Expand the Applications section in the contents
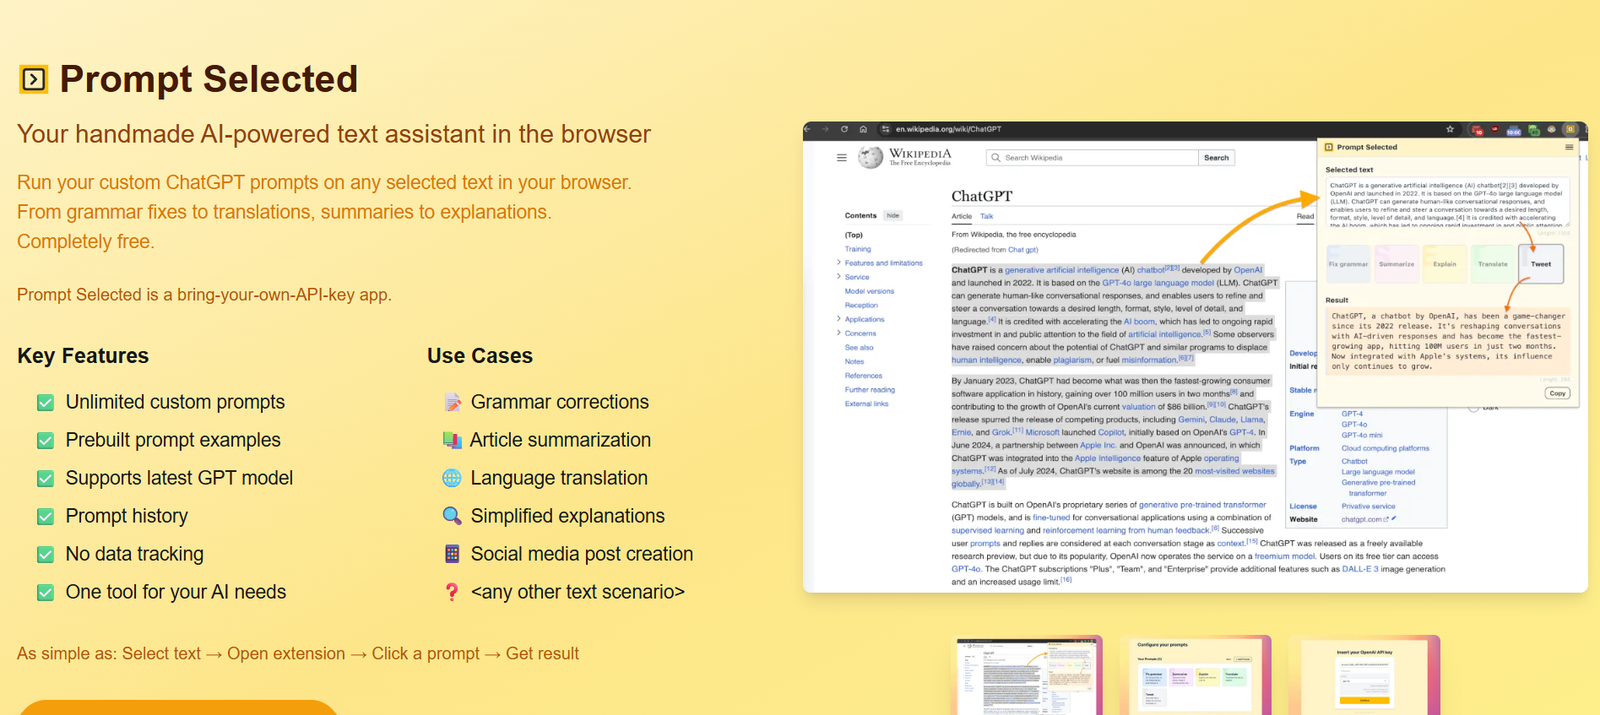The image size is (1600, 715). (838, 319)
